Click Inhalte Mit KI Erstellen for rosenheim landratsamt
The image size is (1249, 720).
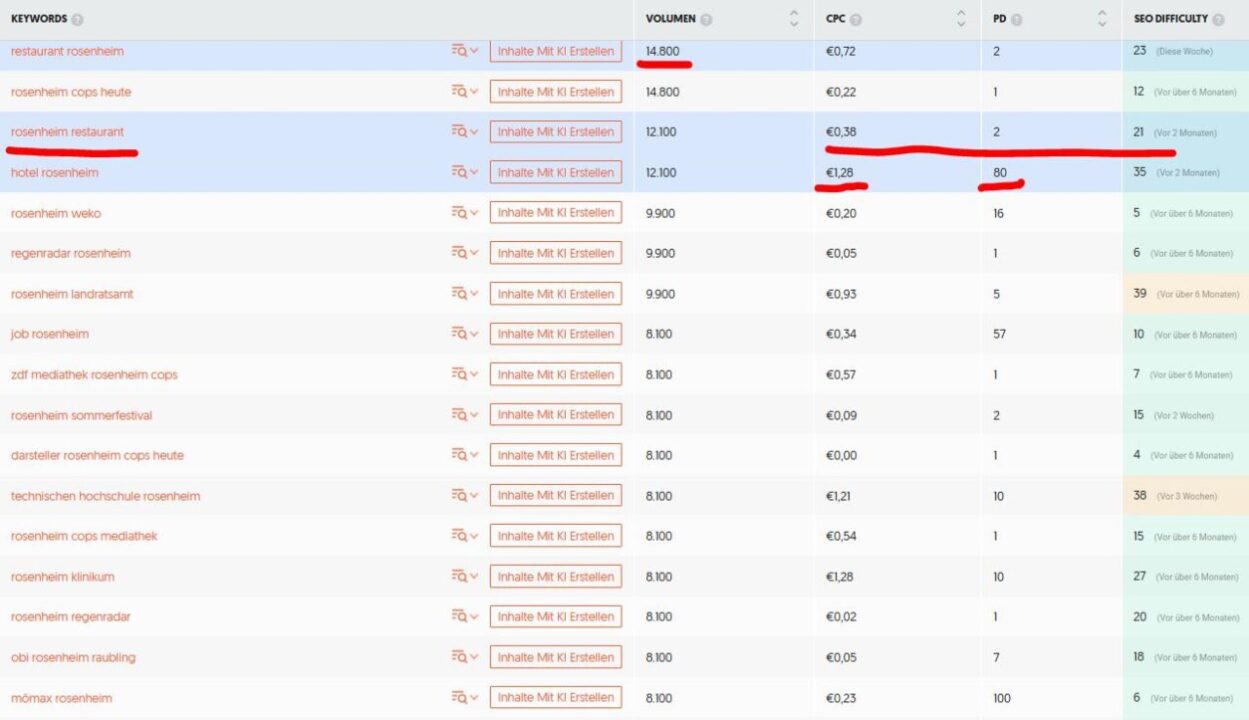pos(556,294)
